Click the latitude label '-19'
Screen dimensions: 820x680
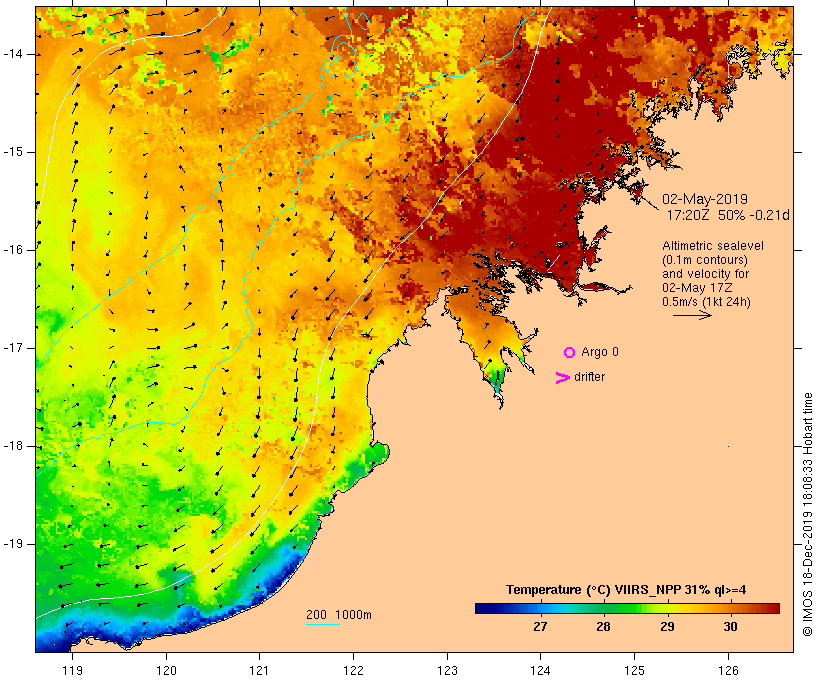click(x=13, y=544)
